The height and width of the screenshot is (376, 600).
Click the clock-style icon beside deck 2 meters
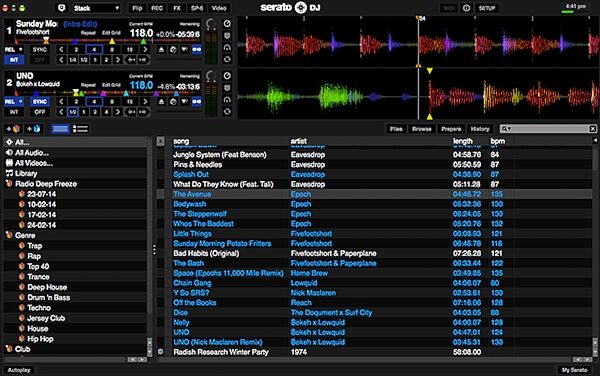click(227, 76)
